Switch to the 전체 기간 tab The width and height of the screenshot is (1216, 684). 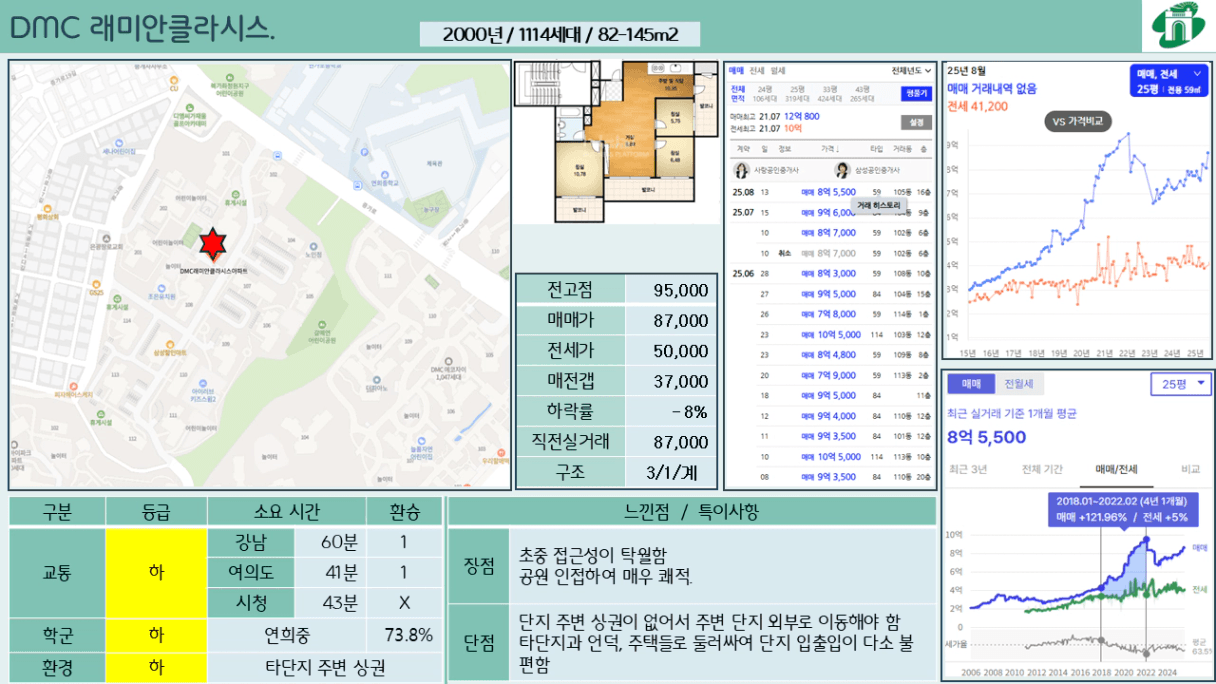click(1042, 468)
